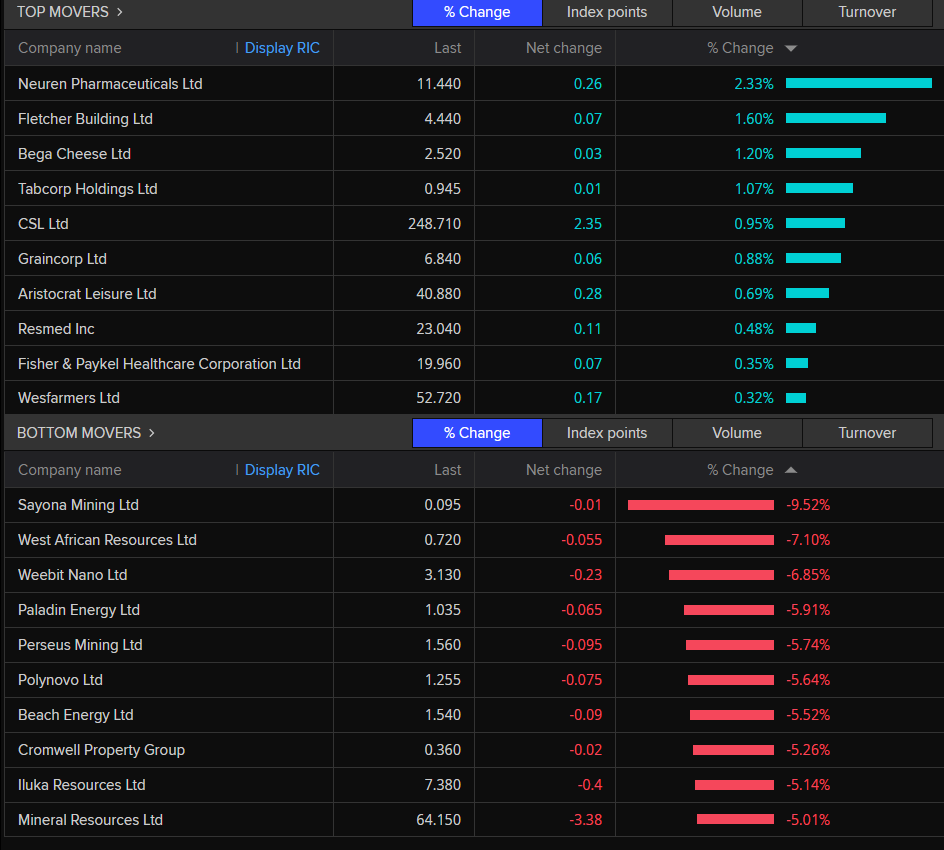The width and height of the screenshot is (944, 850).
Task: Click -5.91% value for Paladin Energy
Action: [x=808, y=610]
